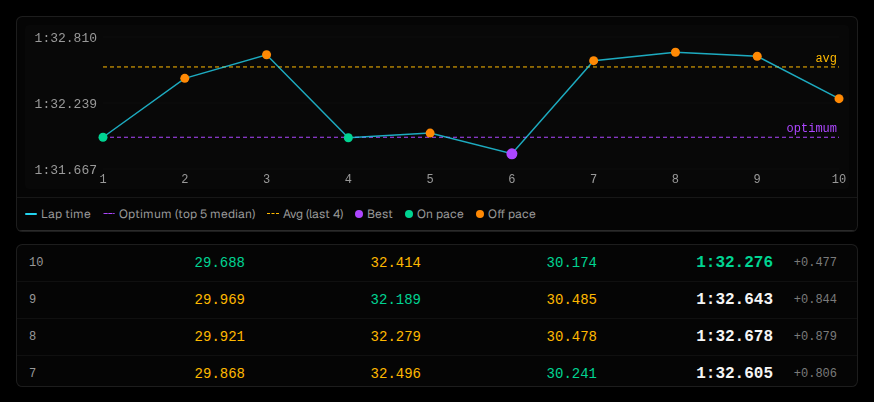Click sector time 32.496
Image resolution: width=874 pixels, height=402 pixels.
[396, 374]
